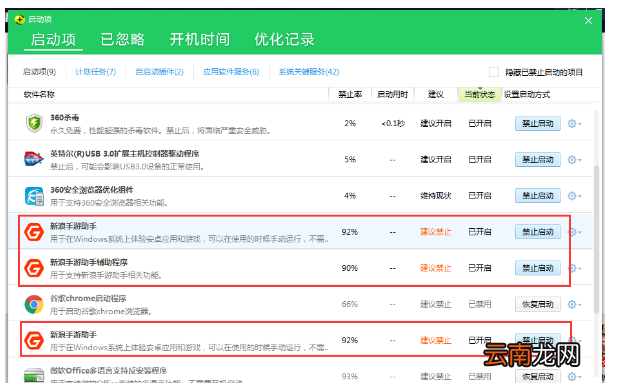Open settings gear for 360杀毒 row
Screen dimensions: 617x383
[574, 124]
